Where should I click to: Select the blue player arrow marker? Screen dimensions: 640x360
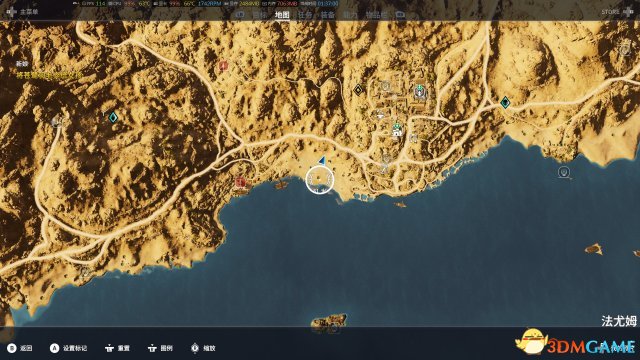tap(322, 160)
